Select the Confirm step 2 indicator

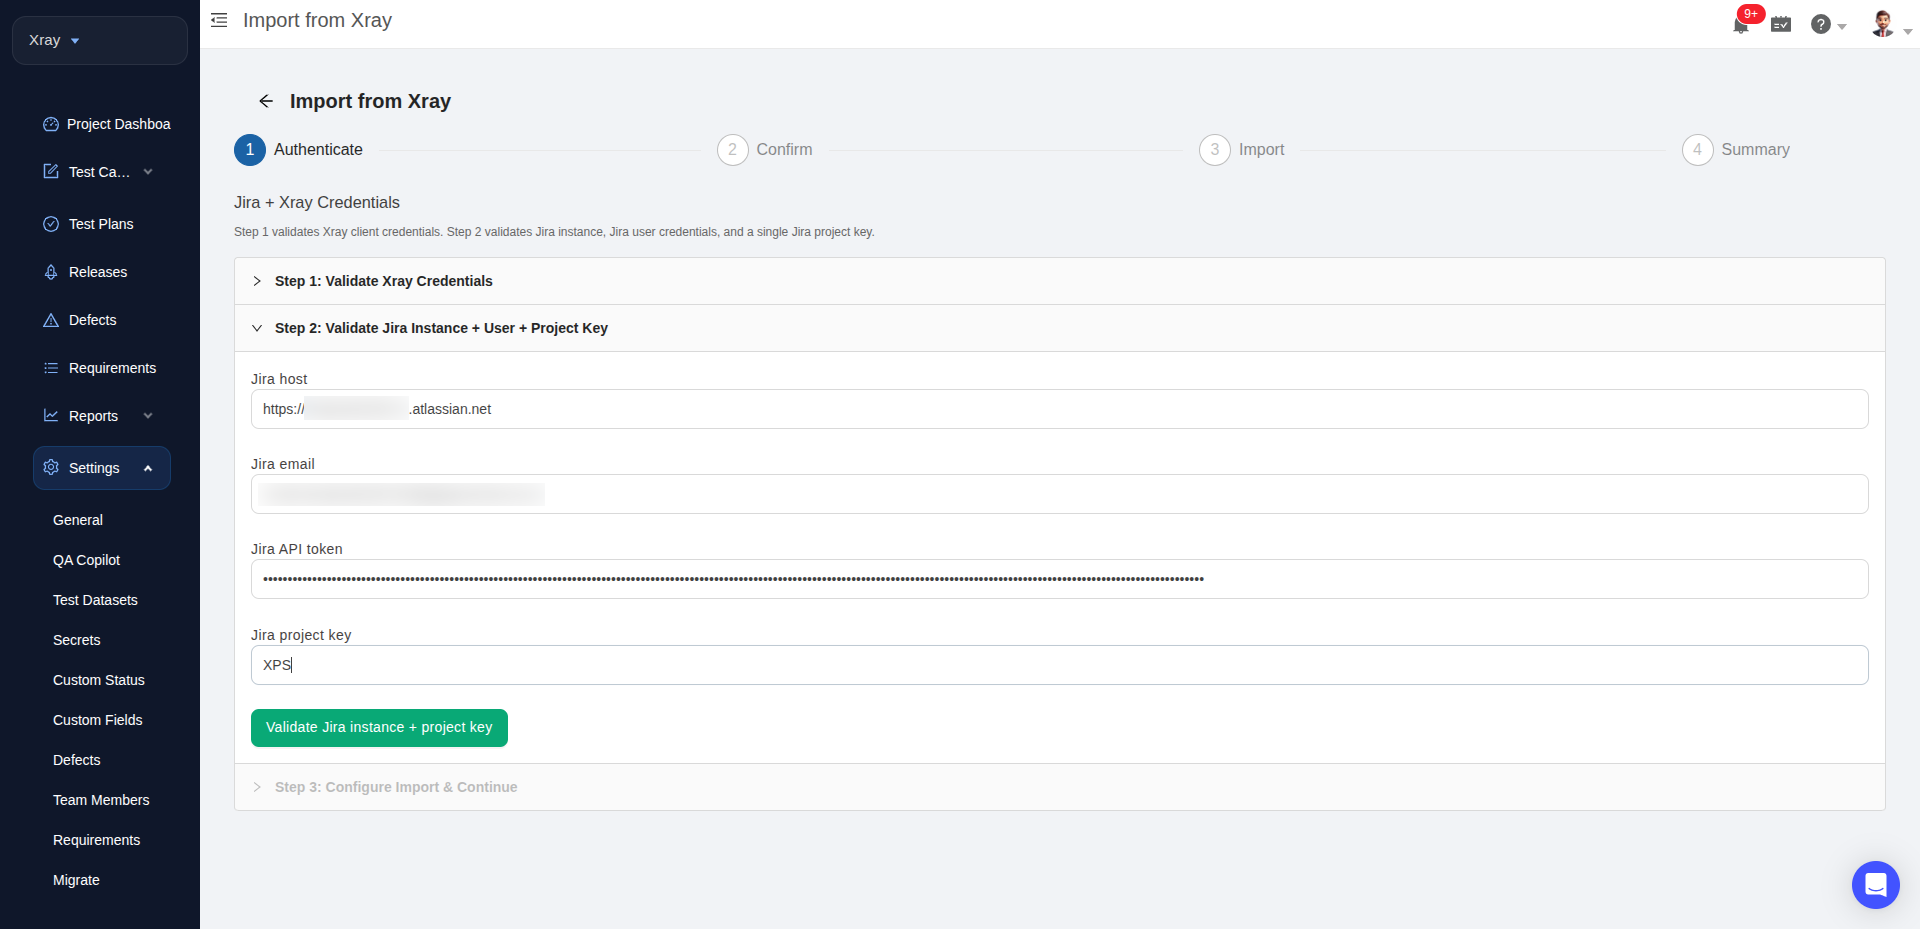click(733, 150)
